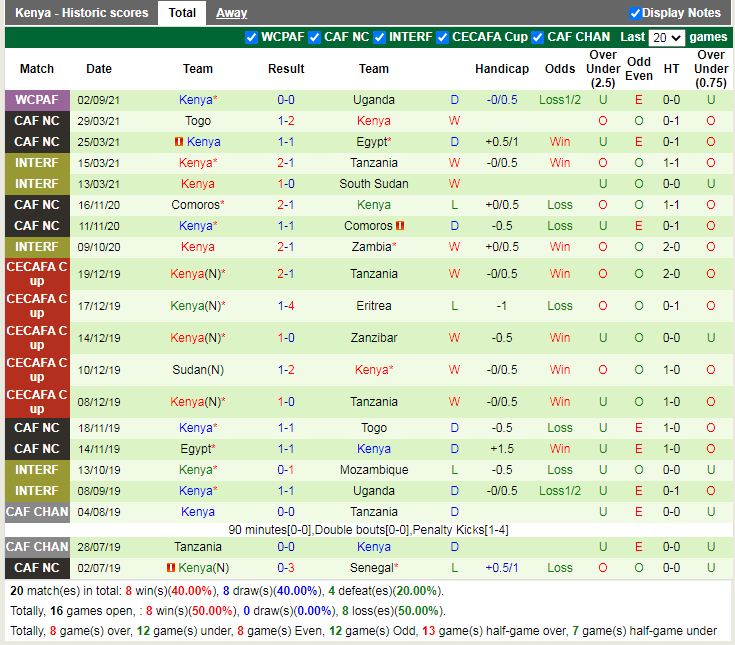Click Loss1/2 odds in the 08/09/19 row

pos(560,491)
